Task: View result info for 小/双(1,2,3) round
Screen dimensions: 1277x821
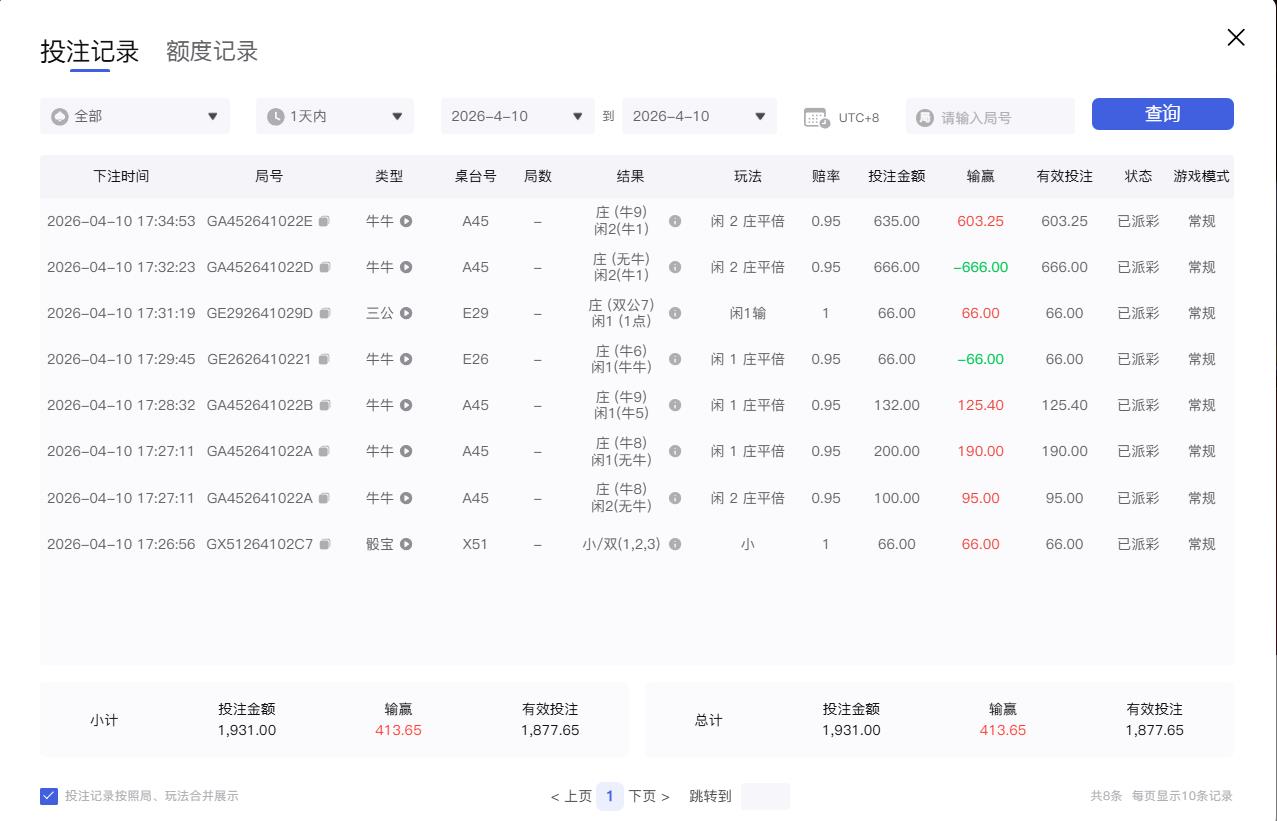Action: click(674, 544)
